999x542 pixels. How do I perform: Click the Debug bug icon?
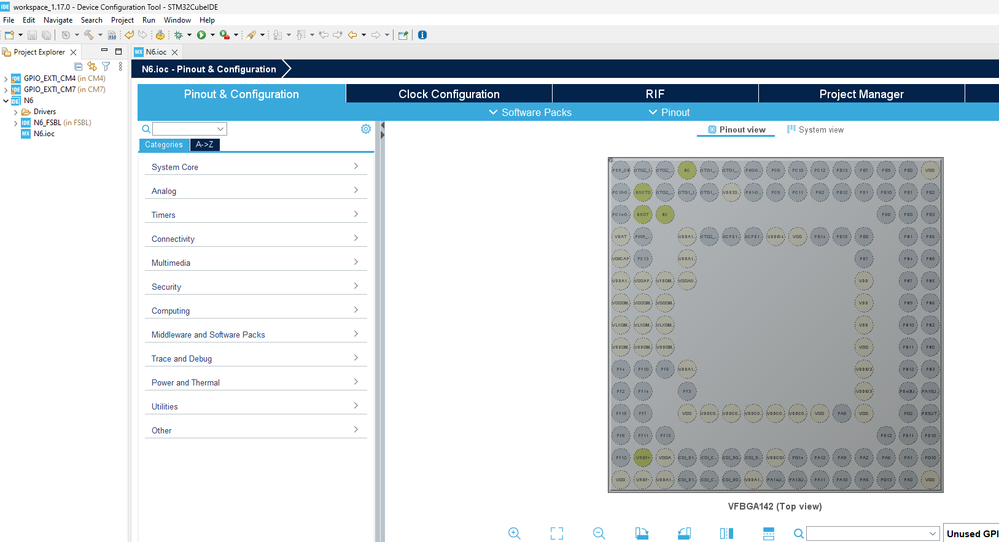pyautogui.click(x=179, y=35)
